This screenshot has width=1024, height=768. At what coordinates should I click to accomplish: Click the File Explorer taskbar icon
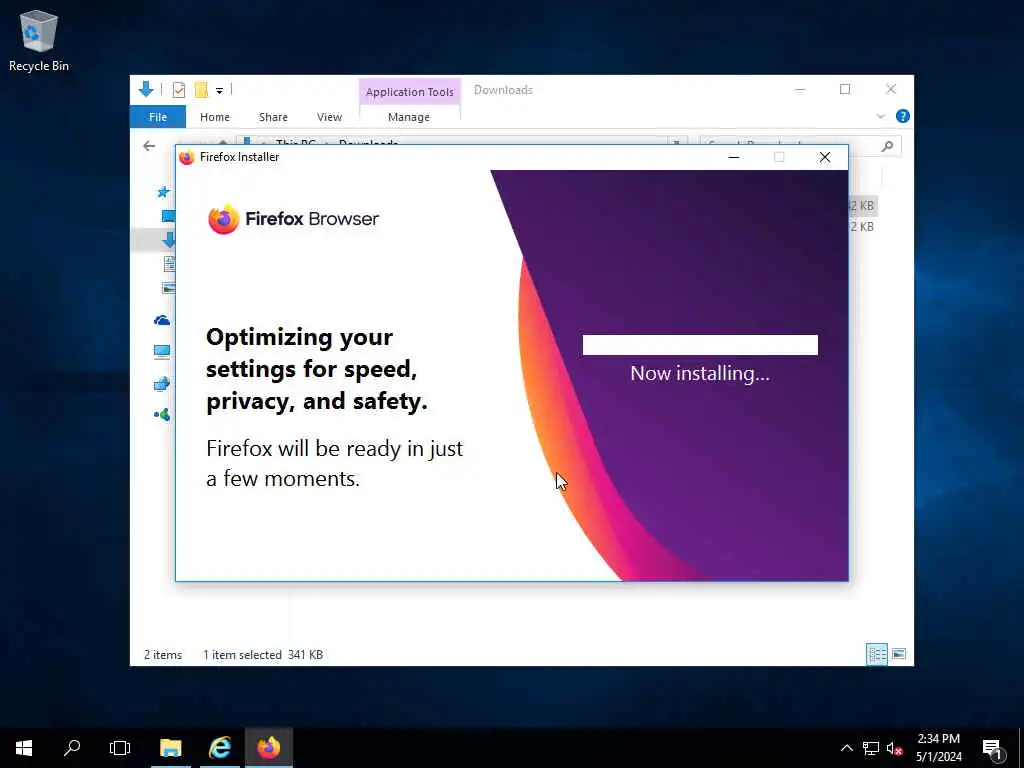pyautogui.click(x=171, y=748)
